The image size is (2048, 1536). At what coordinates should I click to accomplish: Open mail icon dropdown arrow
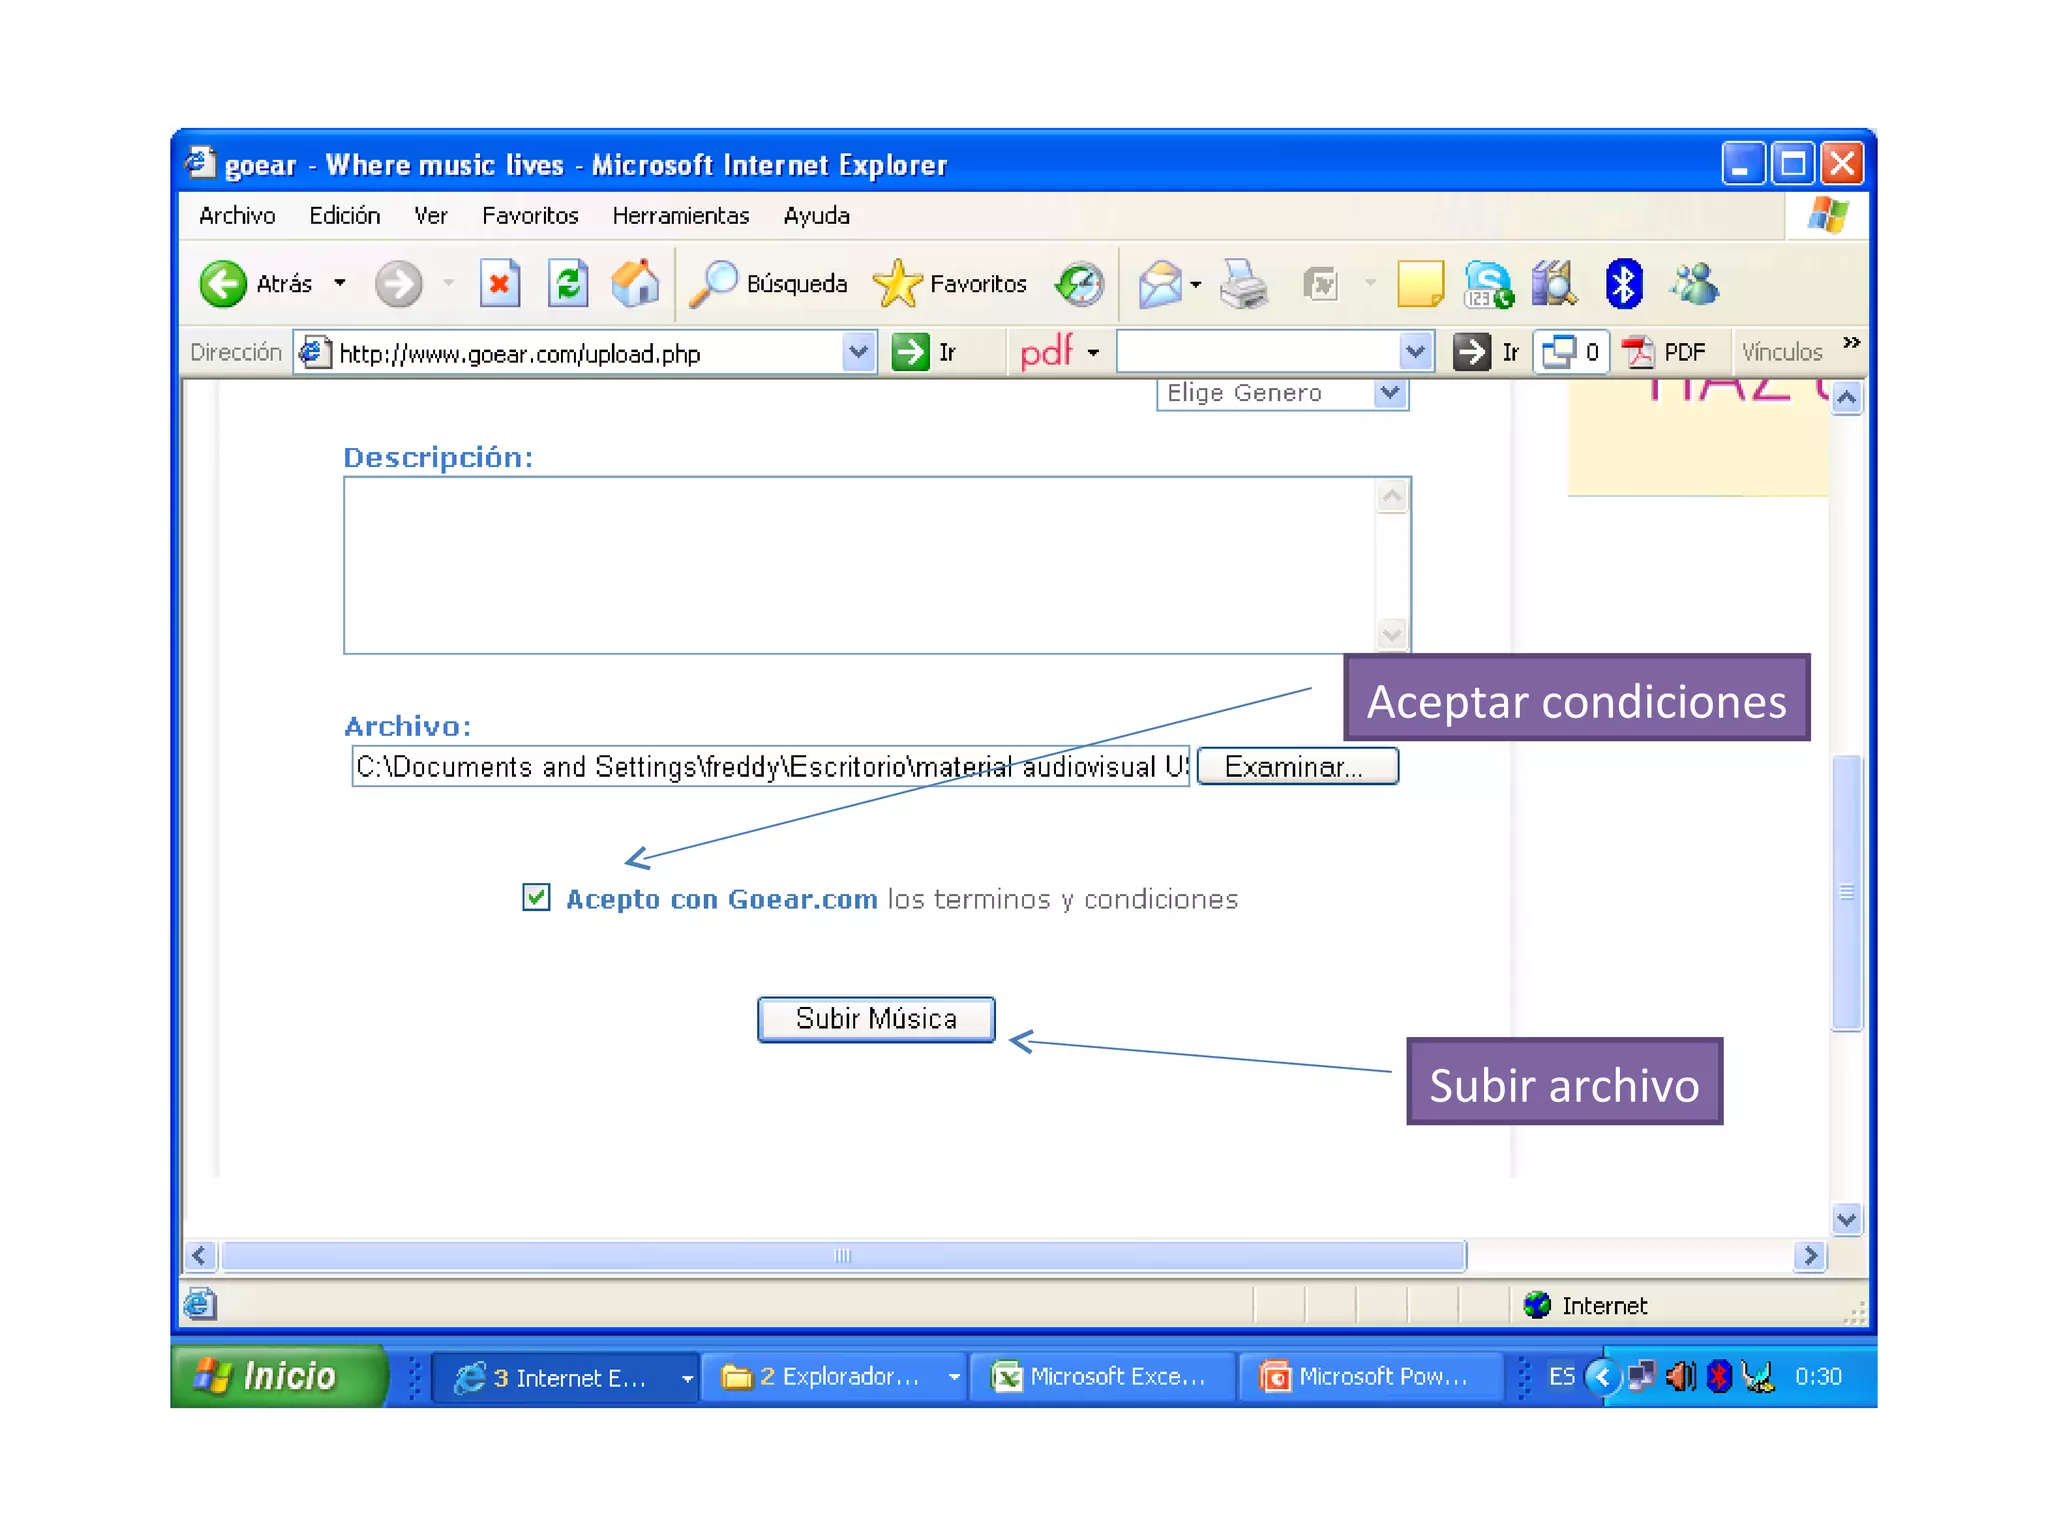[x=1196, y=284]
